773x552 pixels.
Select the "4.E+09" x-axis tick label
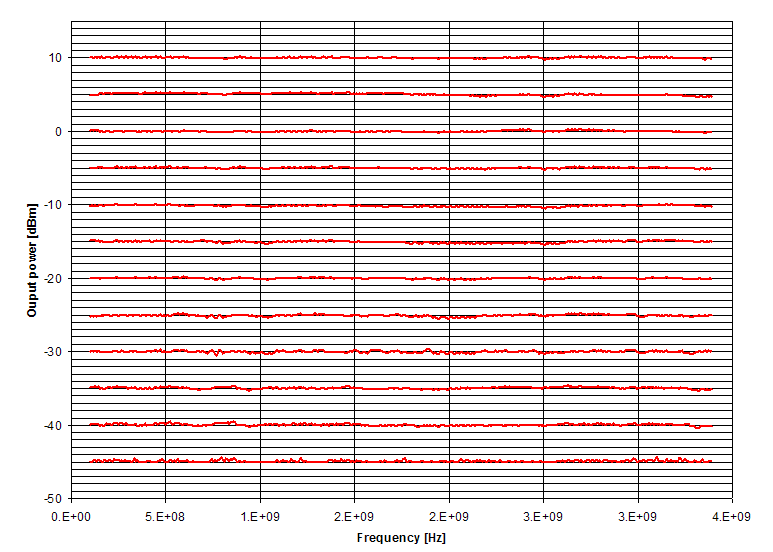(x=732, y=516)
